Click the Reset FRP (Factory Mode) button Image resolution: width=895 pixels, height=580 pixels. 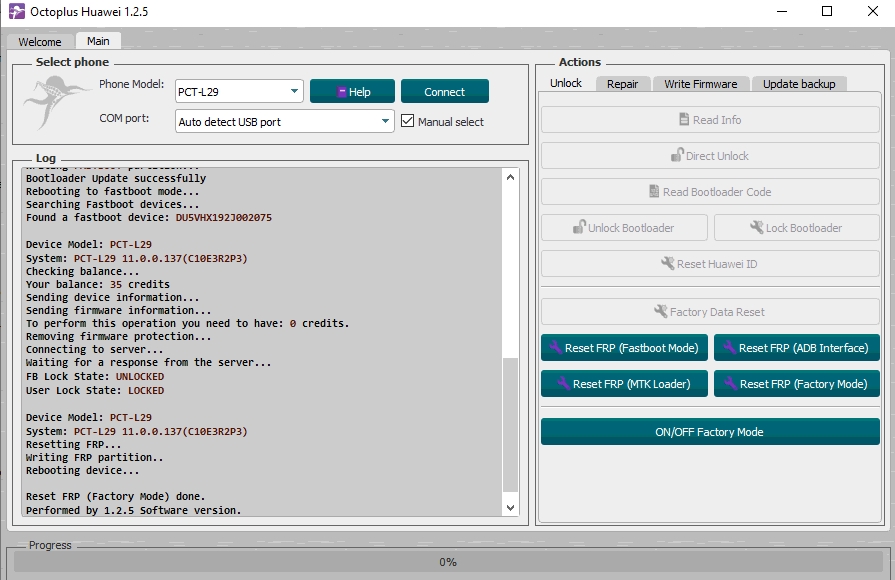pyautogui.click(x=796, y=384)
